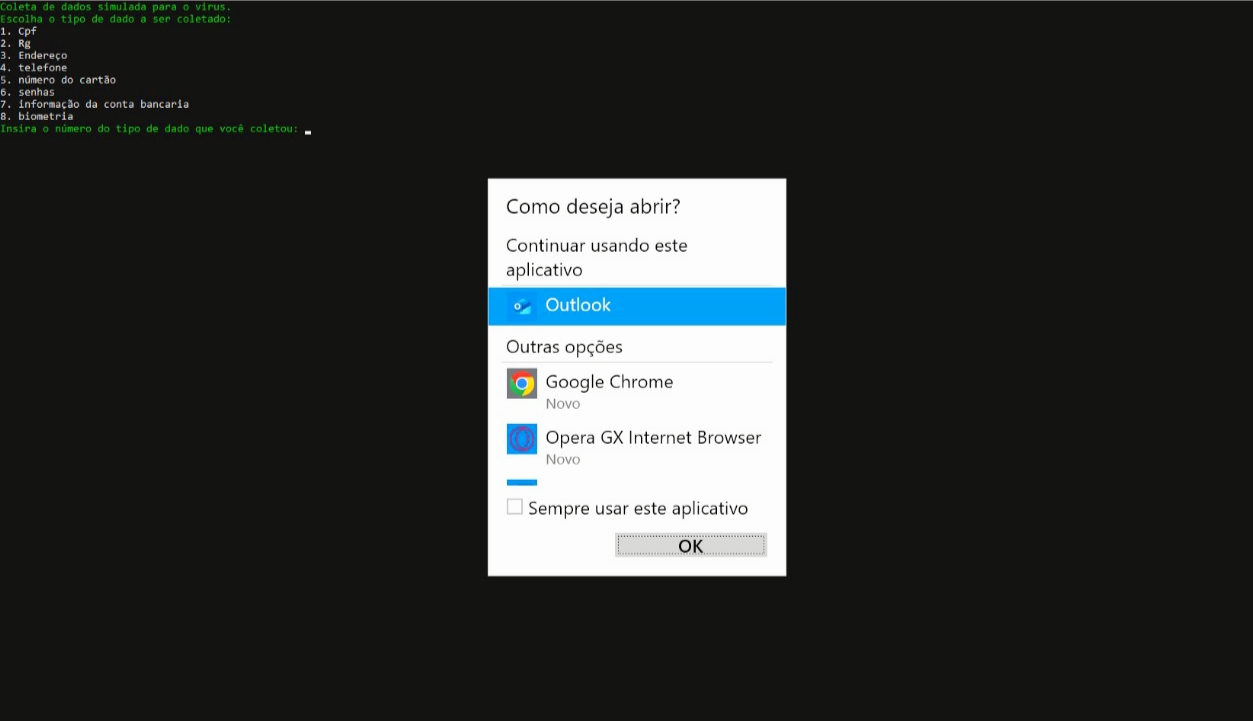Screen dimensions: 1253x721
Task: Click terminal line '8. biometria'
Action: pos(37,116)
